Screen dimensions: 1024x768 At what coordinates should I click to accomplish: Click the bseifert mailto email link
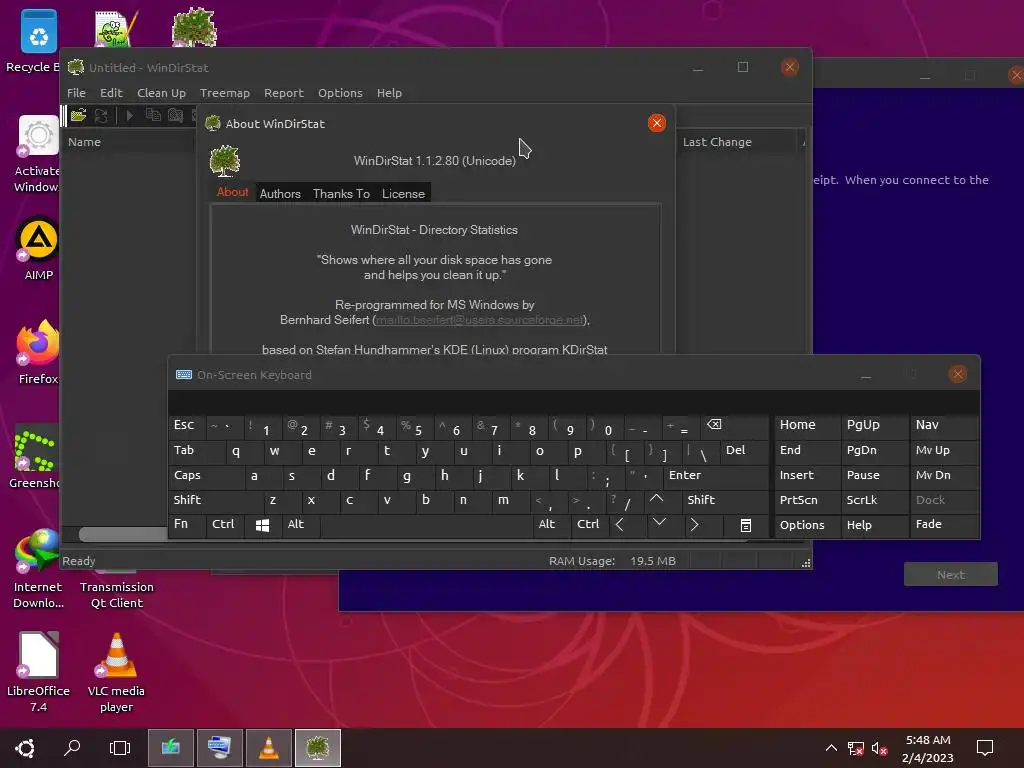tap(480, 320)
